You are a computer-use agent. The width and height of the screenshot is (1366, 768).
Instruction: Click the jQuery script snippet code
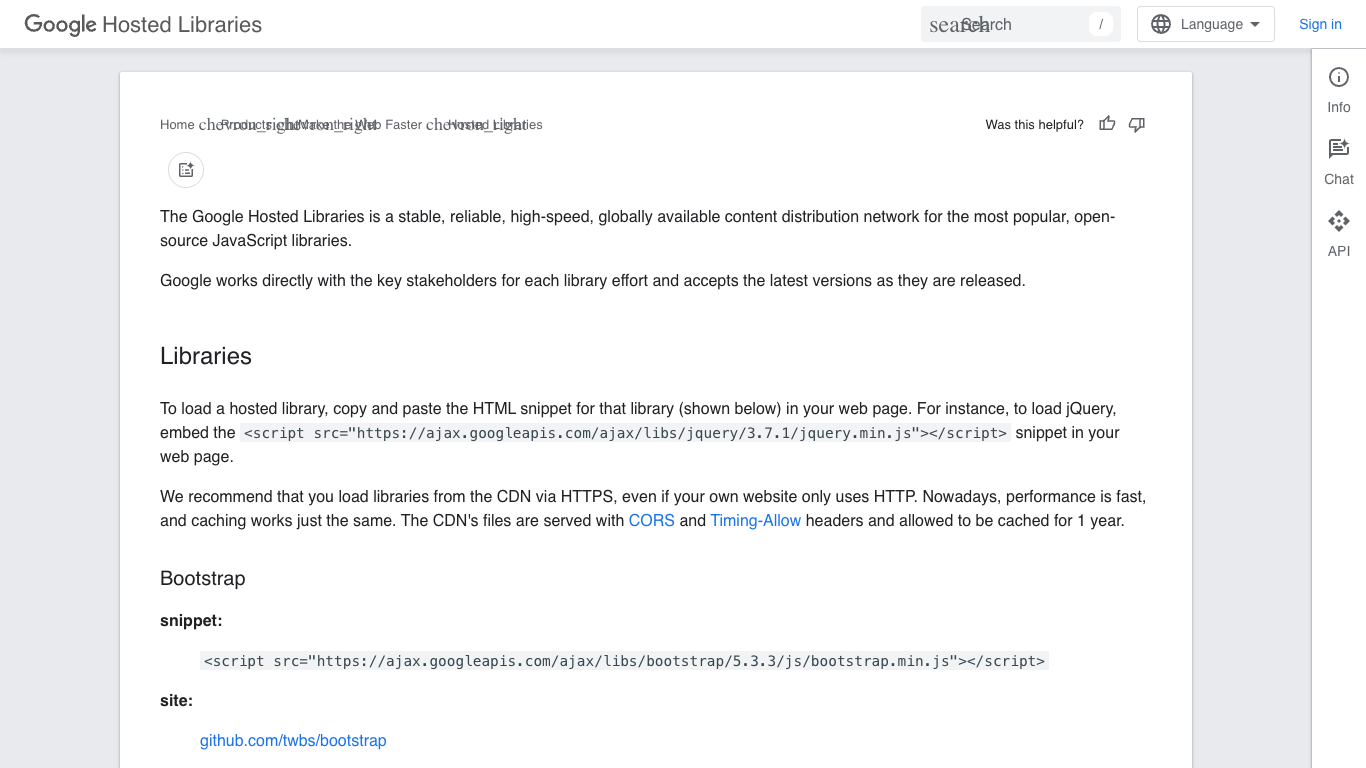pos(626,433)
